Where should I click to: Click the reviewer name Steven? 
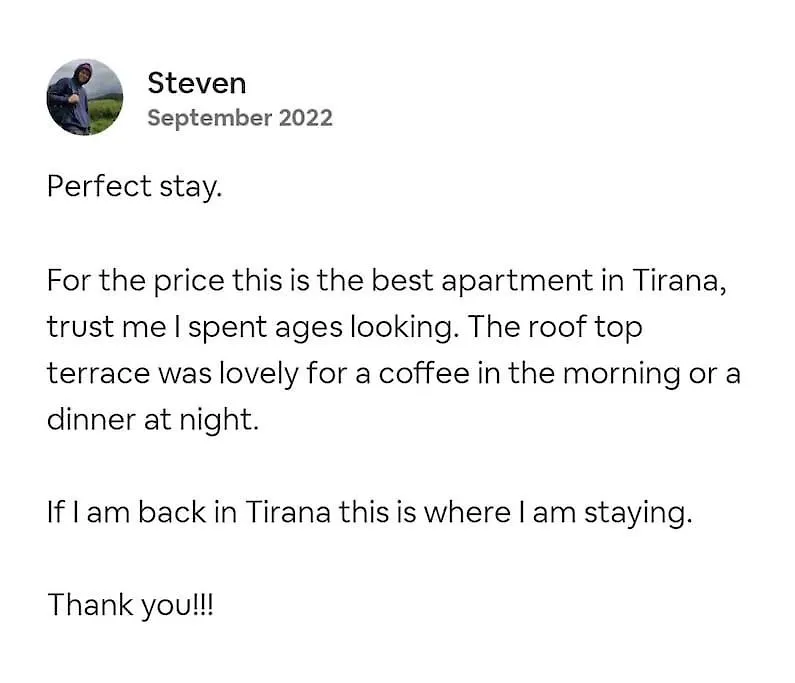click(197, 84)
